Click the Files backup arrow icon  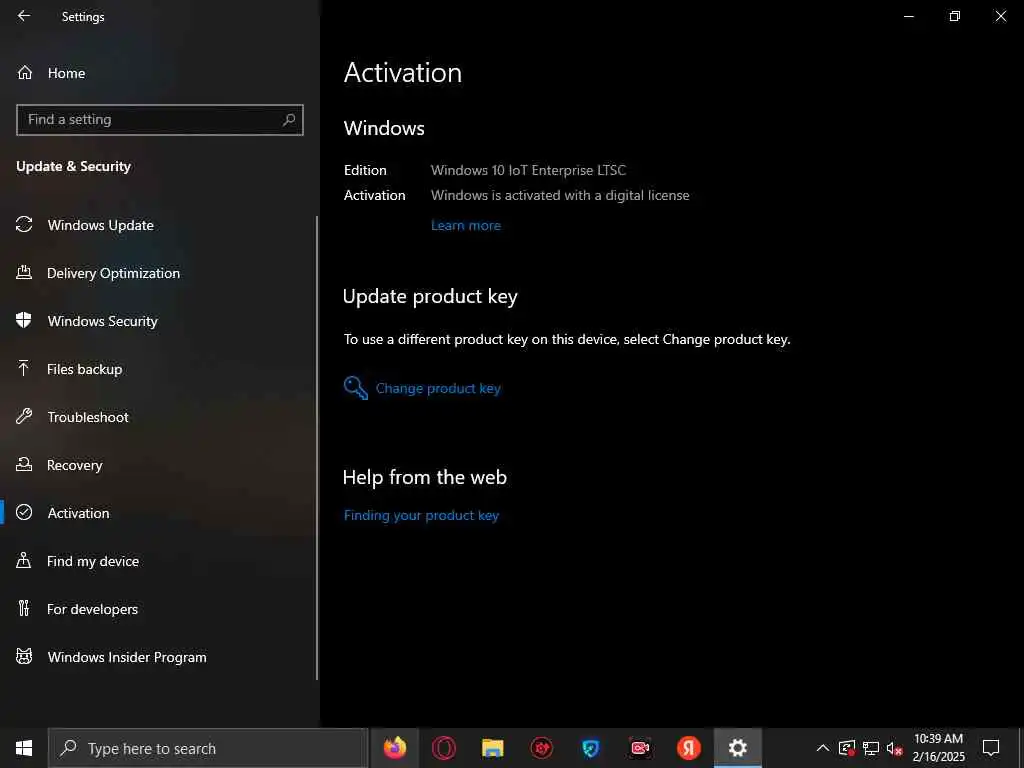[24, 368]
